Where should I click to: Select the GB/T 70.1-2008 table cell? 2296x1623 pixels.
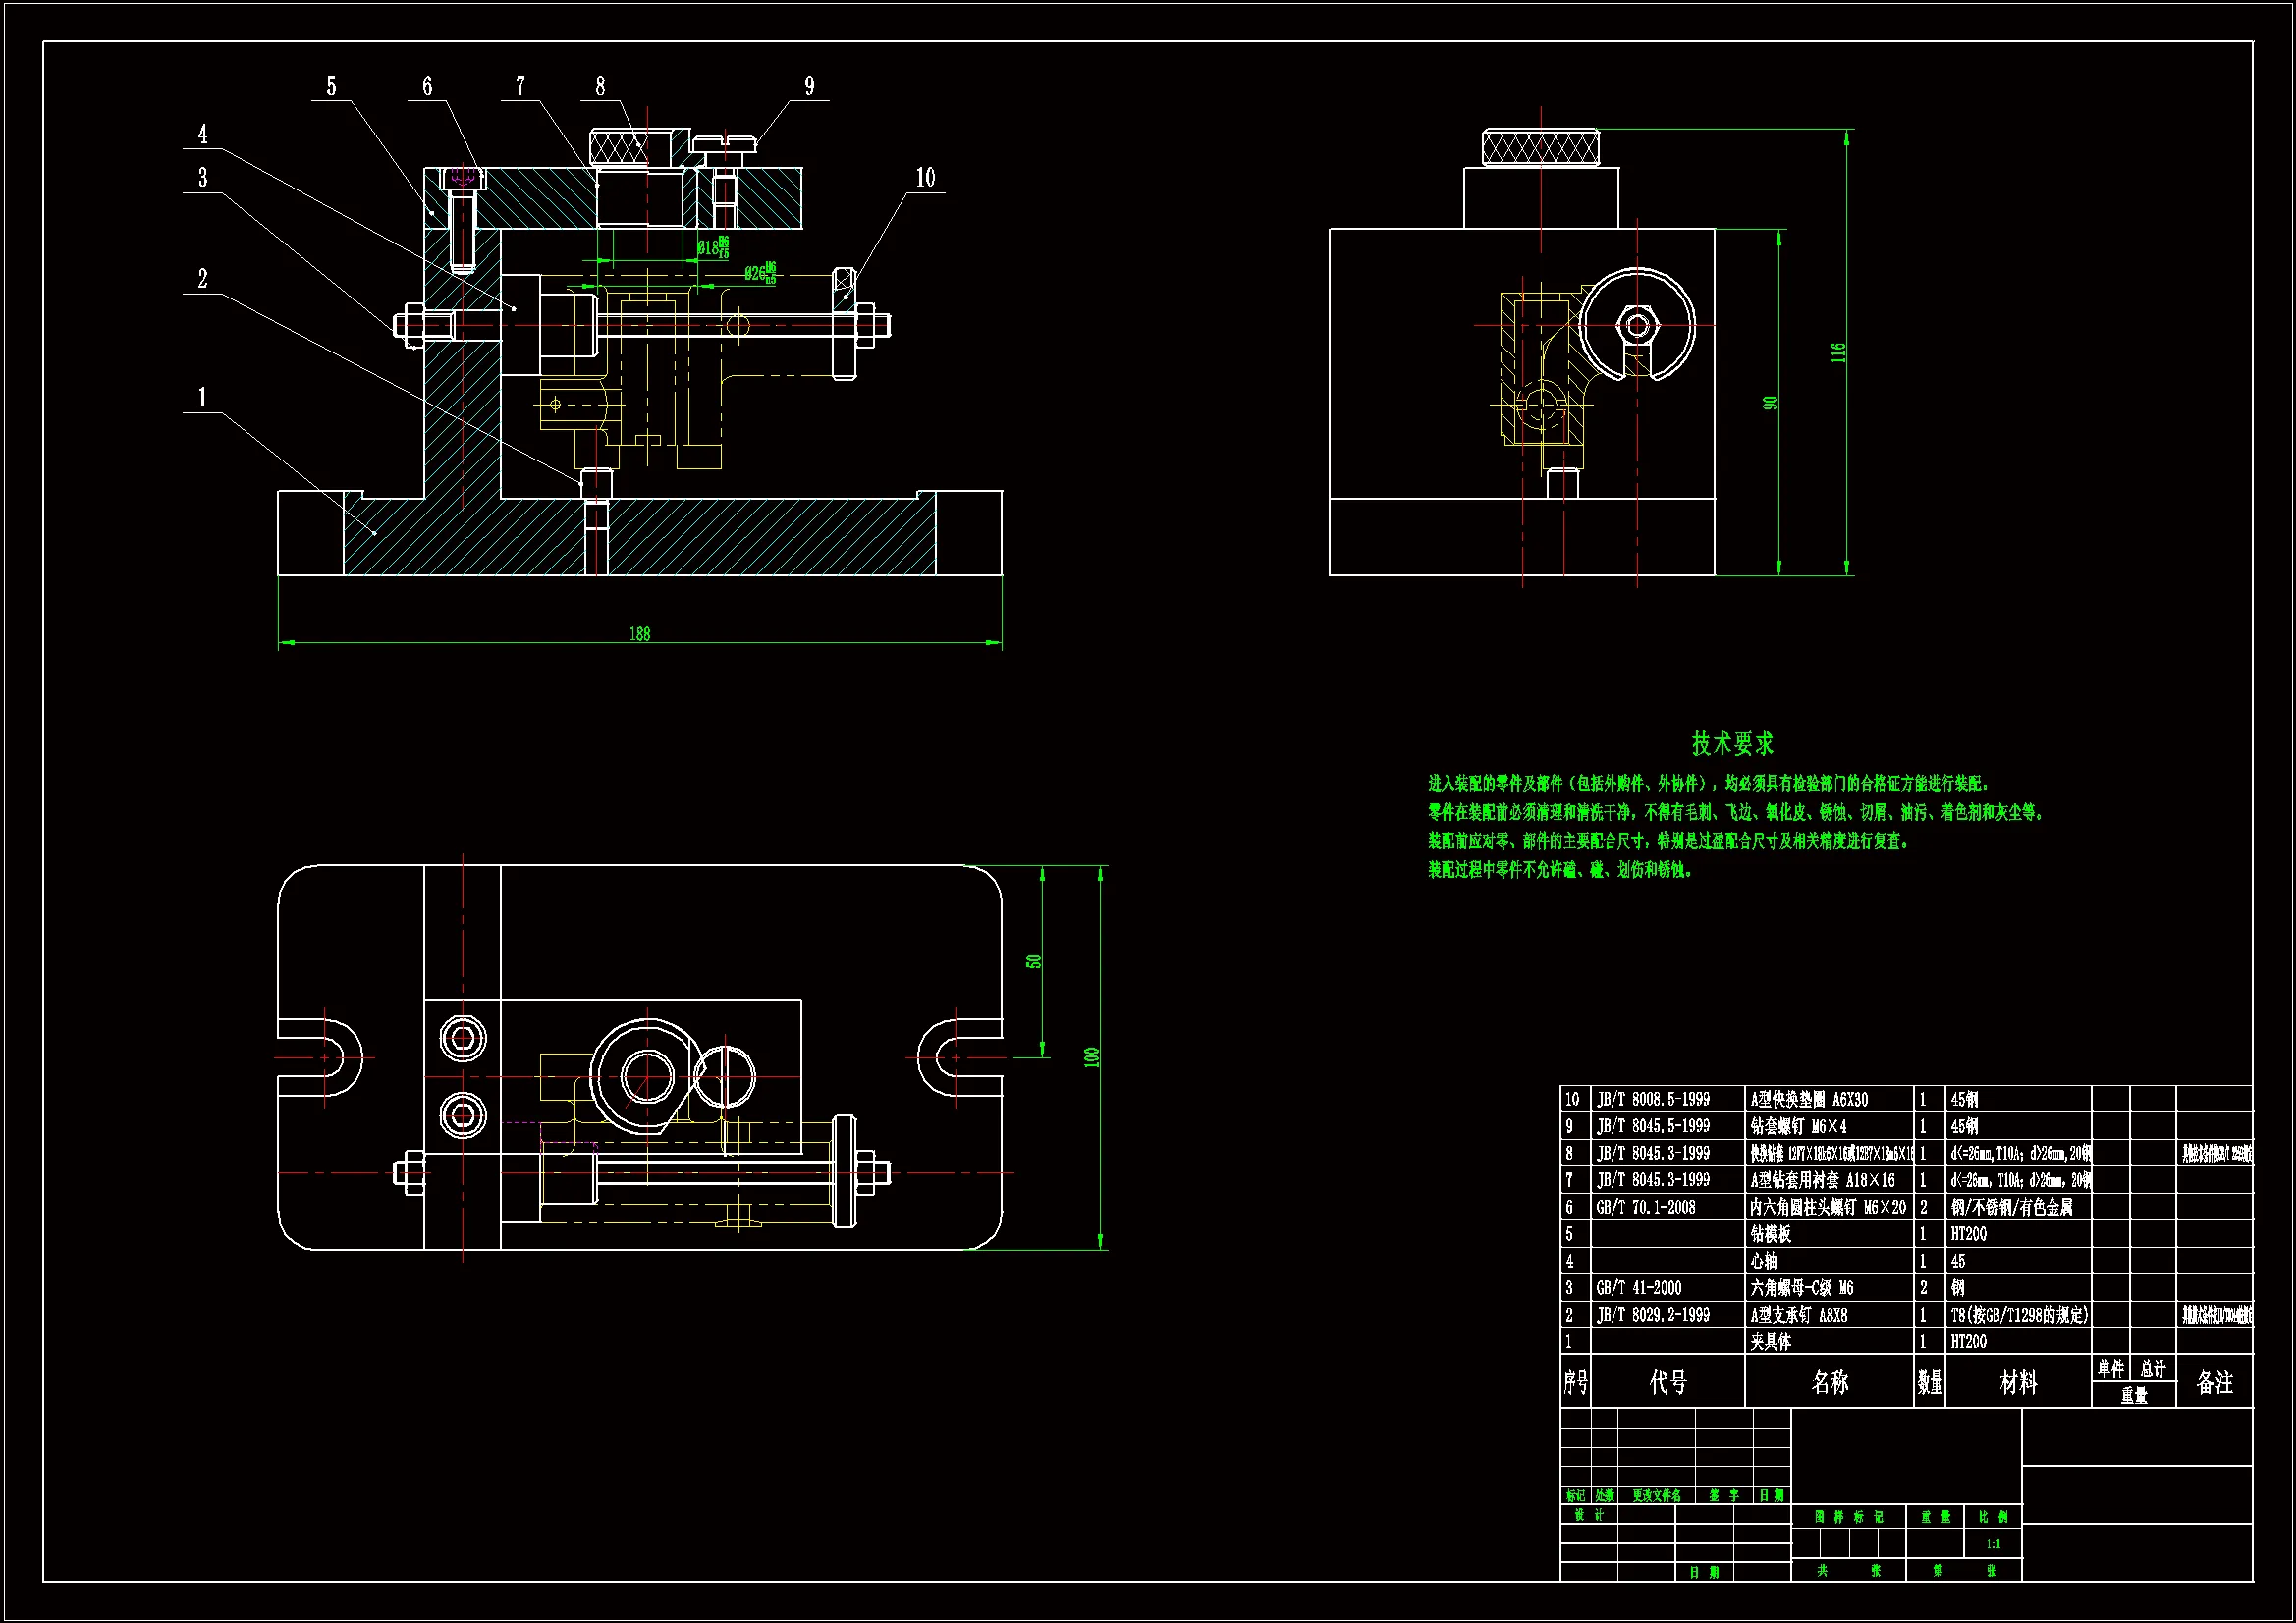pyautogui.click(x=1645, y=1207)
